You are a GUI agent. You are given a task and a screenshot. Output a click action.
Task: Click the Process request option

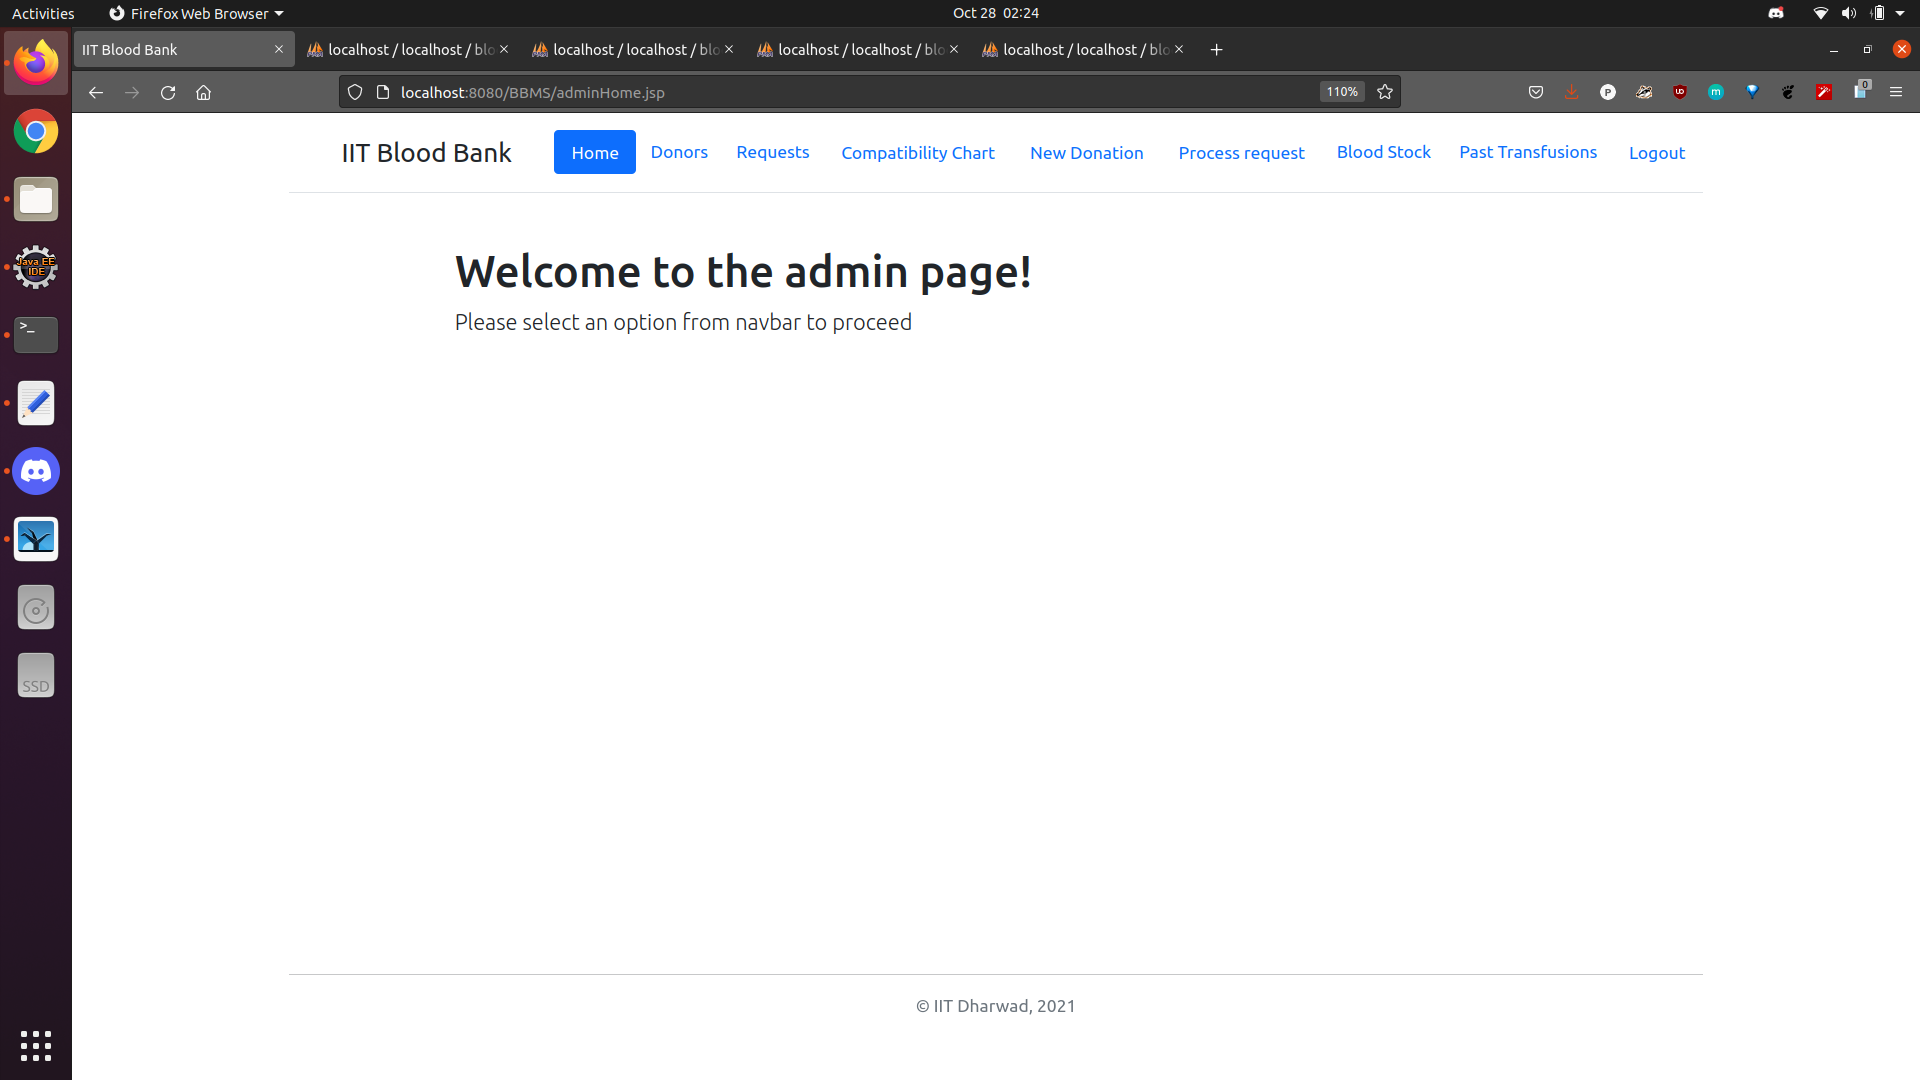[1241, 152]
